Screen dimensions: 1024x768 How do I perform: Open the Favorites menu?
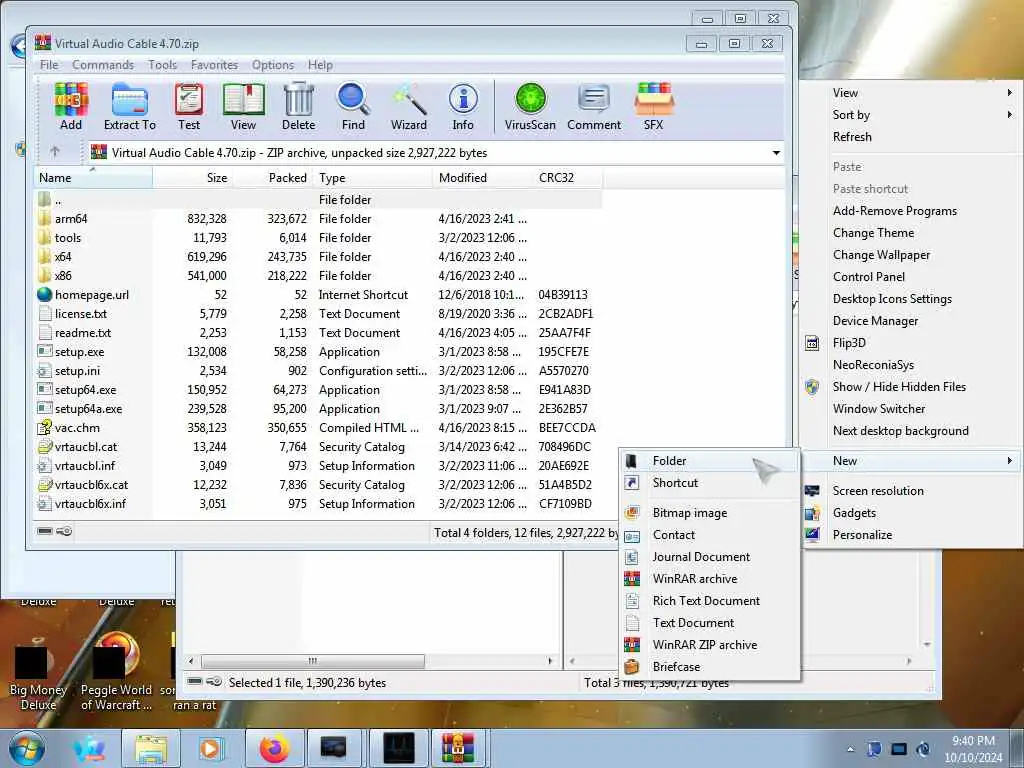click(x=214, y=65)
